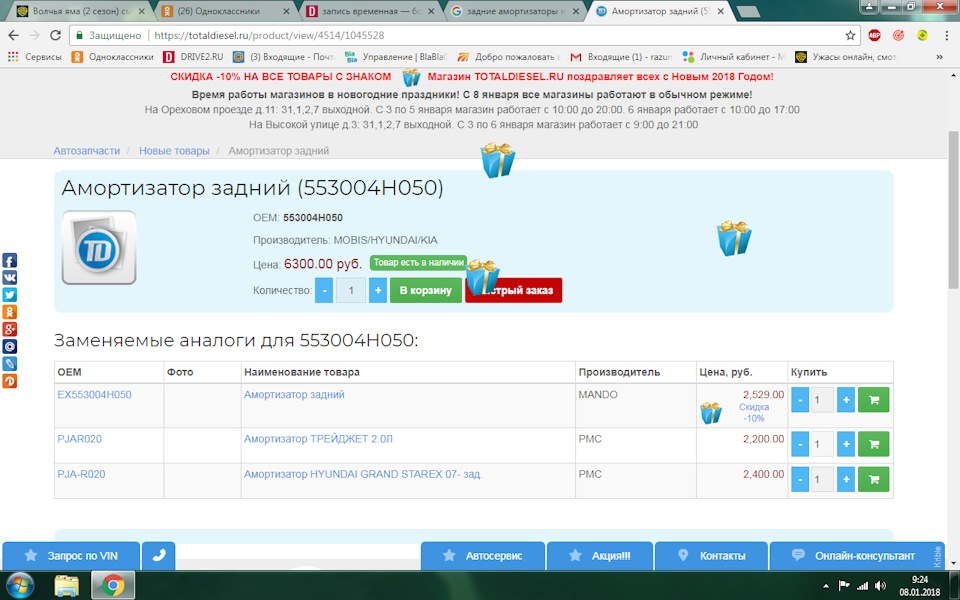Open Амортизатор HYUNDAI GRAND STAREX link
The height and width of the screenshot is (600, 960).
[363, 474]
